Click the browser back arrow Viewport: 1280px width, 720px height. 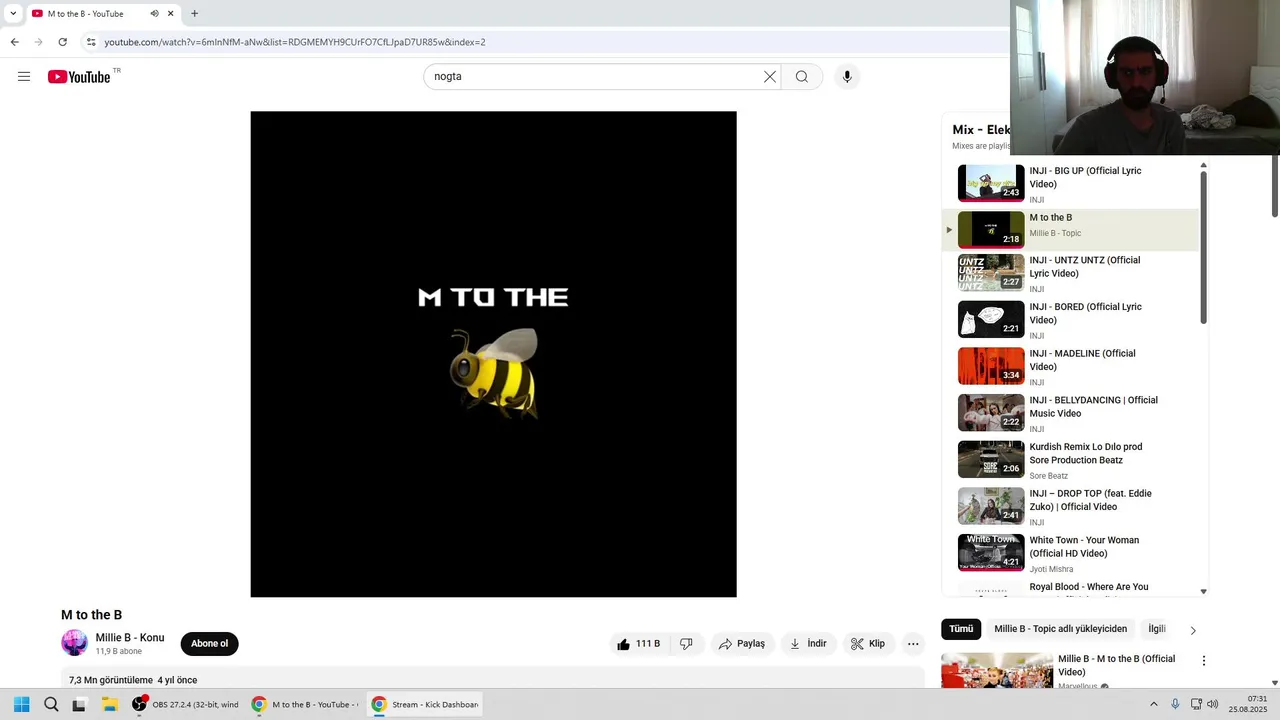pyautogui.click(x=14, y=42)
